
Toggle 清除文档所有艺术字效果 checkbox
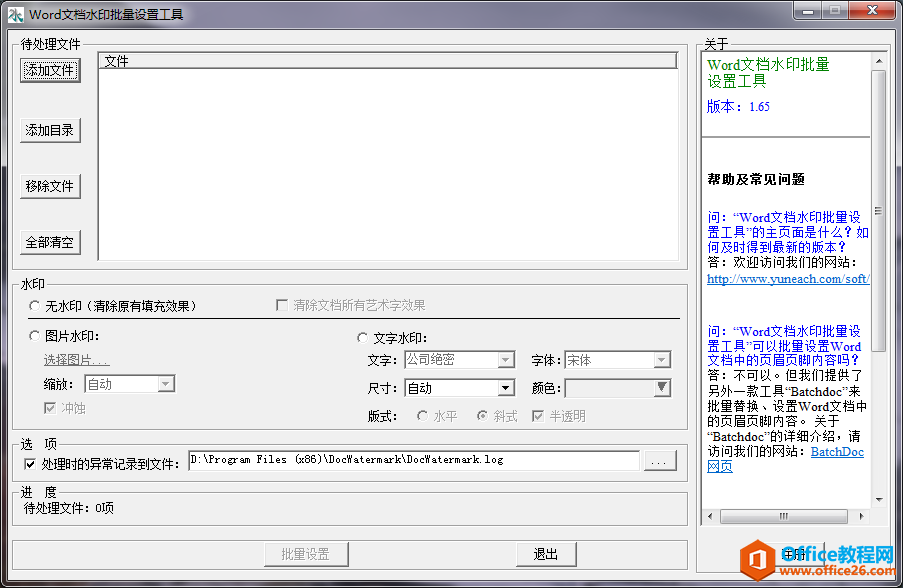pos(282,305)
